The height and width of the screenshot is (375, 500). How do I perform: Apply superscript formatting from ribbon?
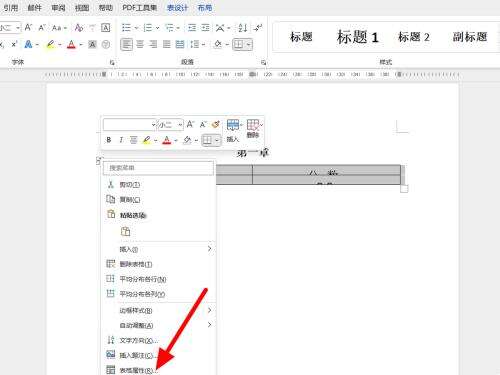point(14,44)
